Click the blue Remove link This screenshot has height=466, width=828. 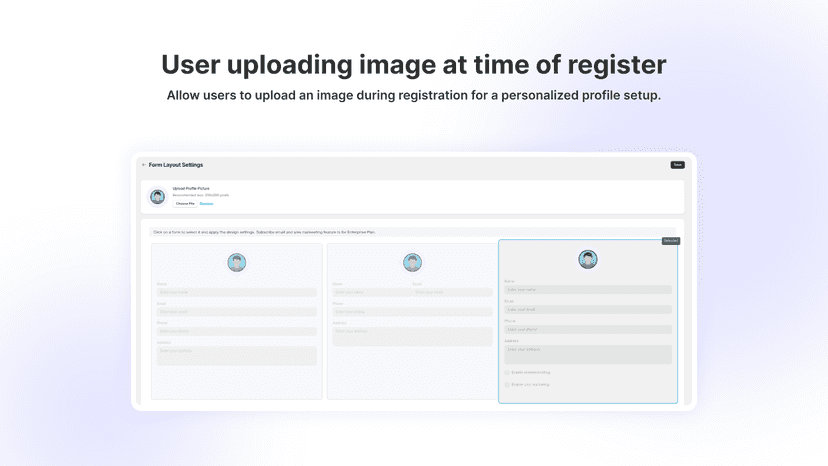coord(206,203)
